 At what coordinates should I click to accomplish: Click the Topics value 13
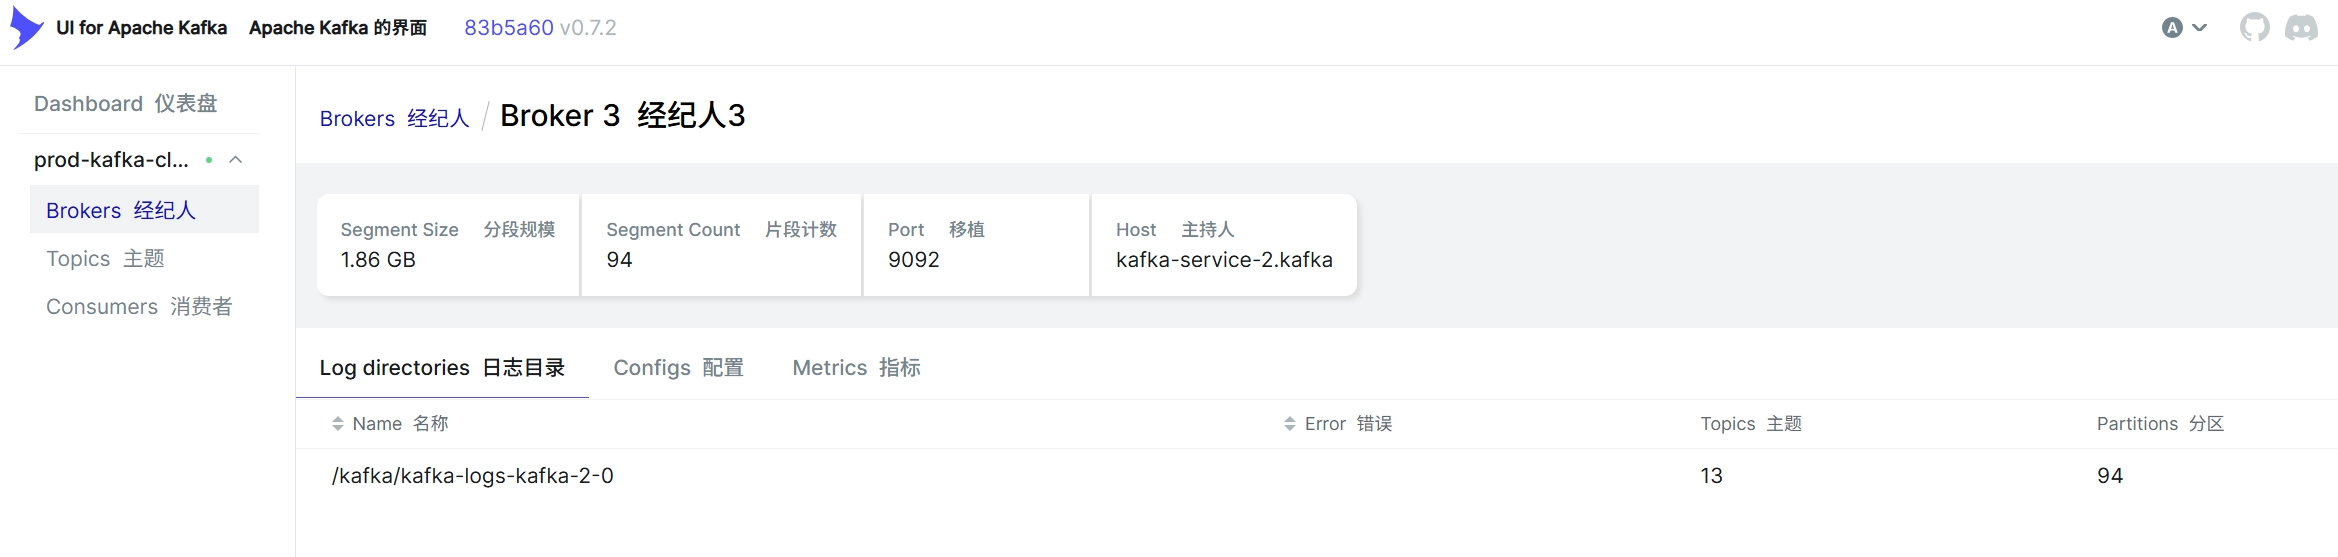pos(1711,476)
